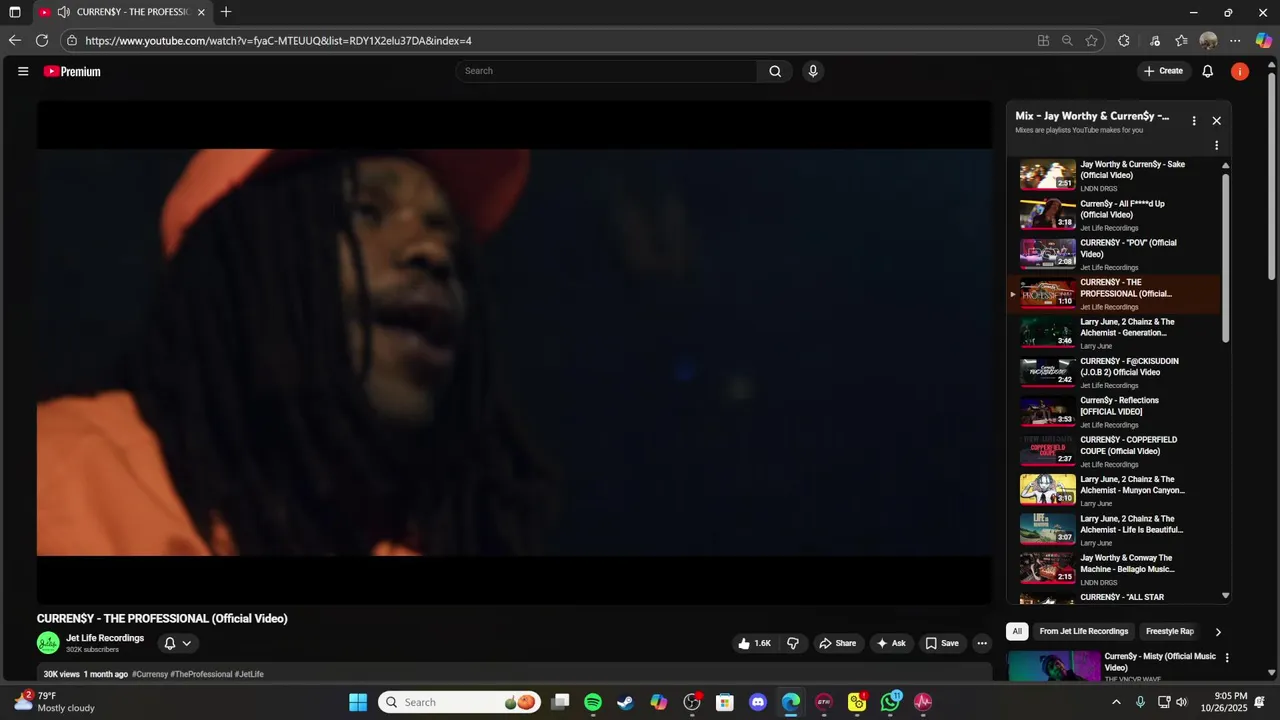View site information lock icon
The image size is (1280, 720).
[x=72, y=41]
